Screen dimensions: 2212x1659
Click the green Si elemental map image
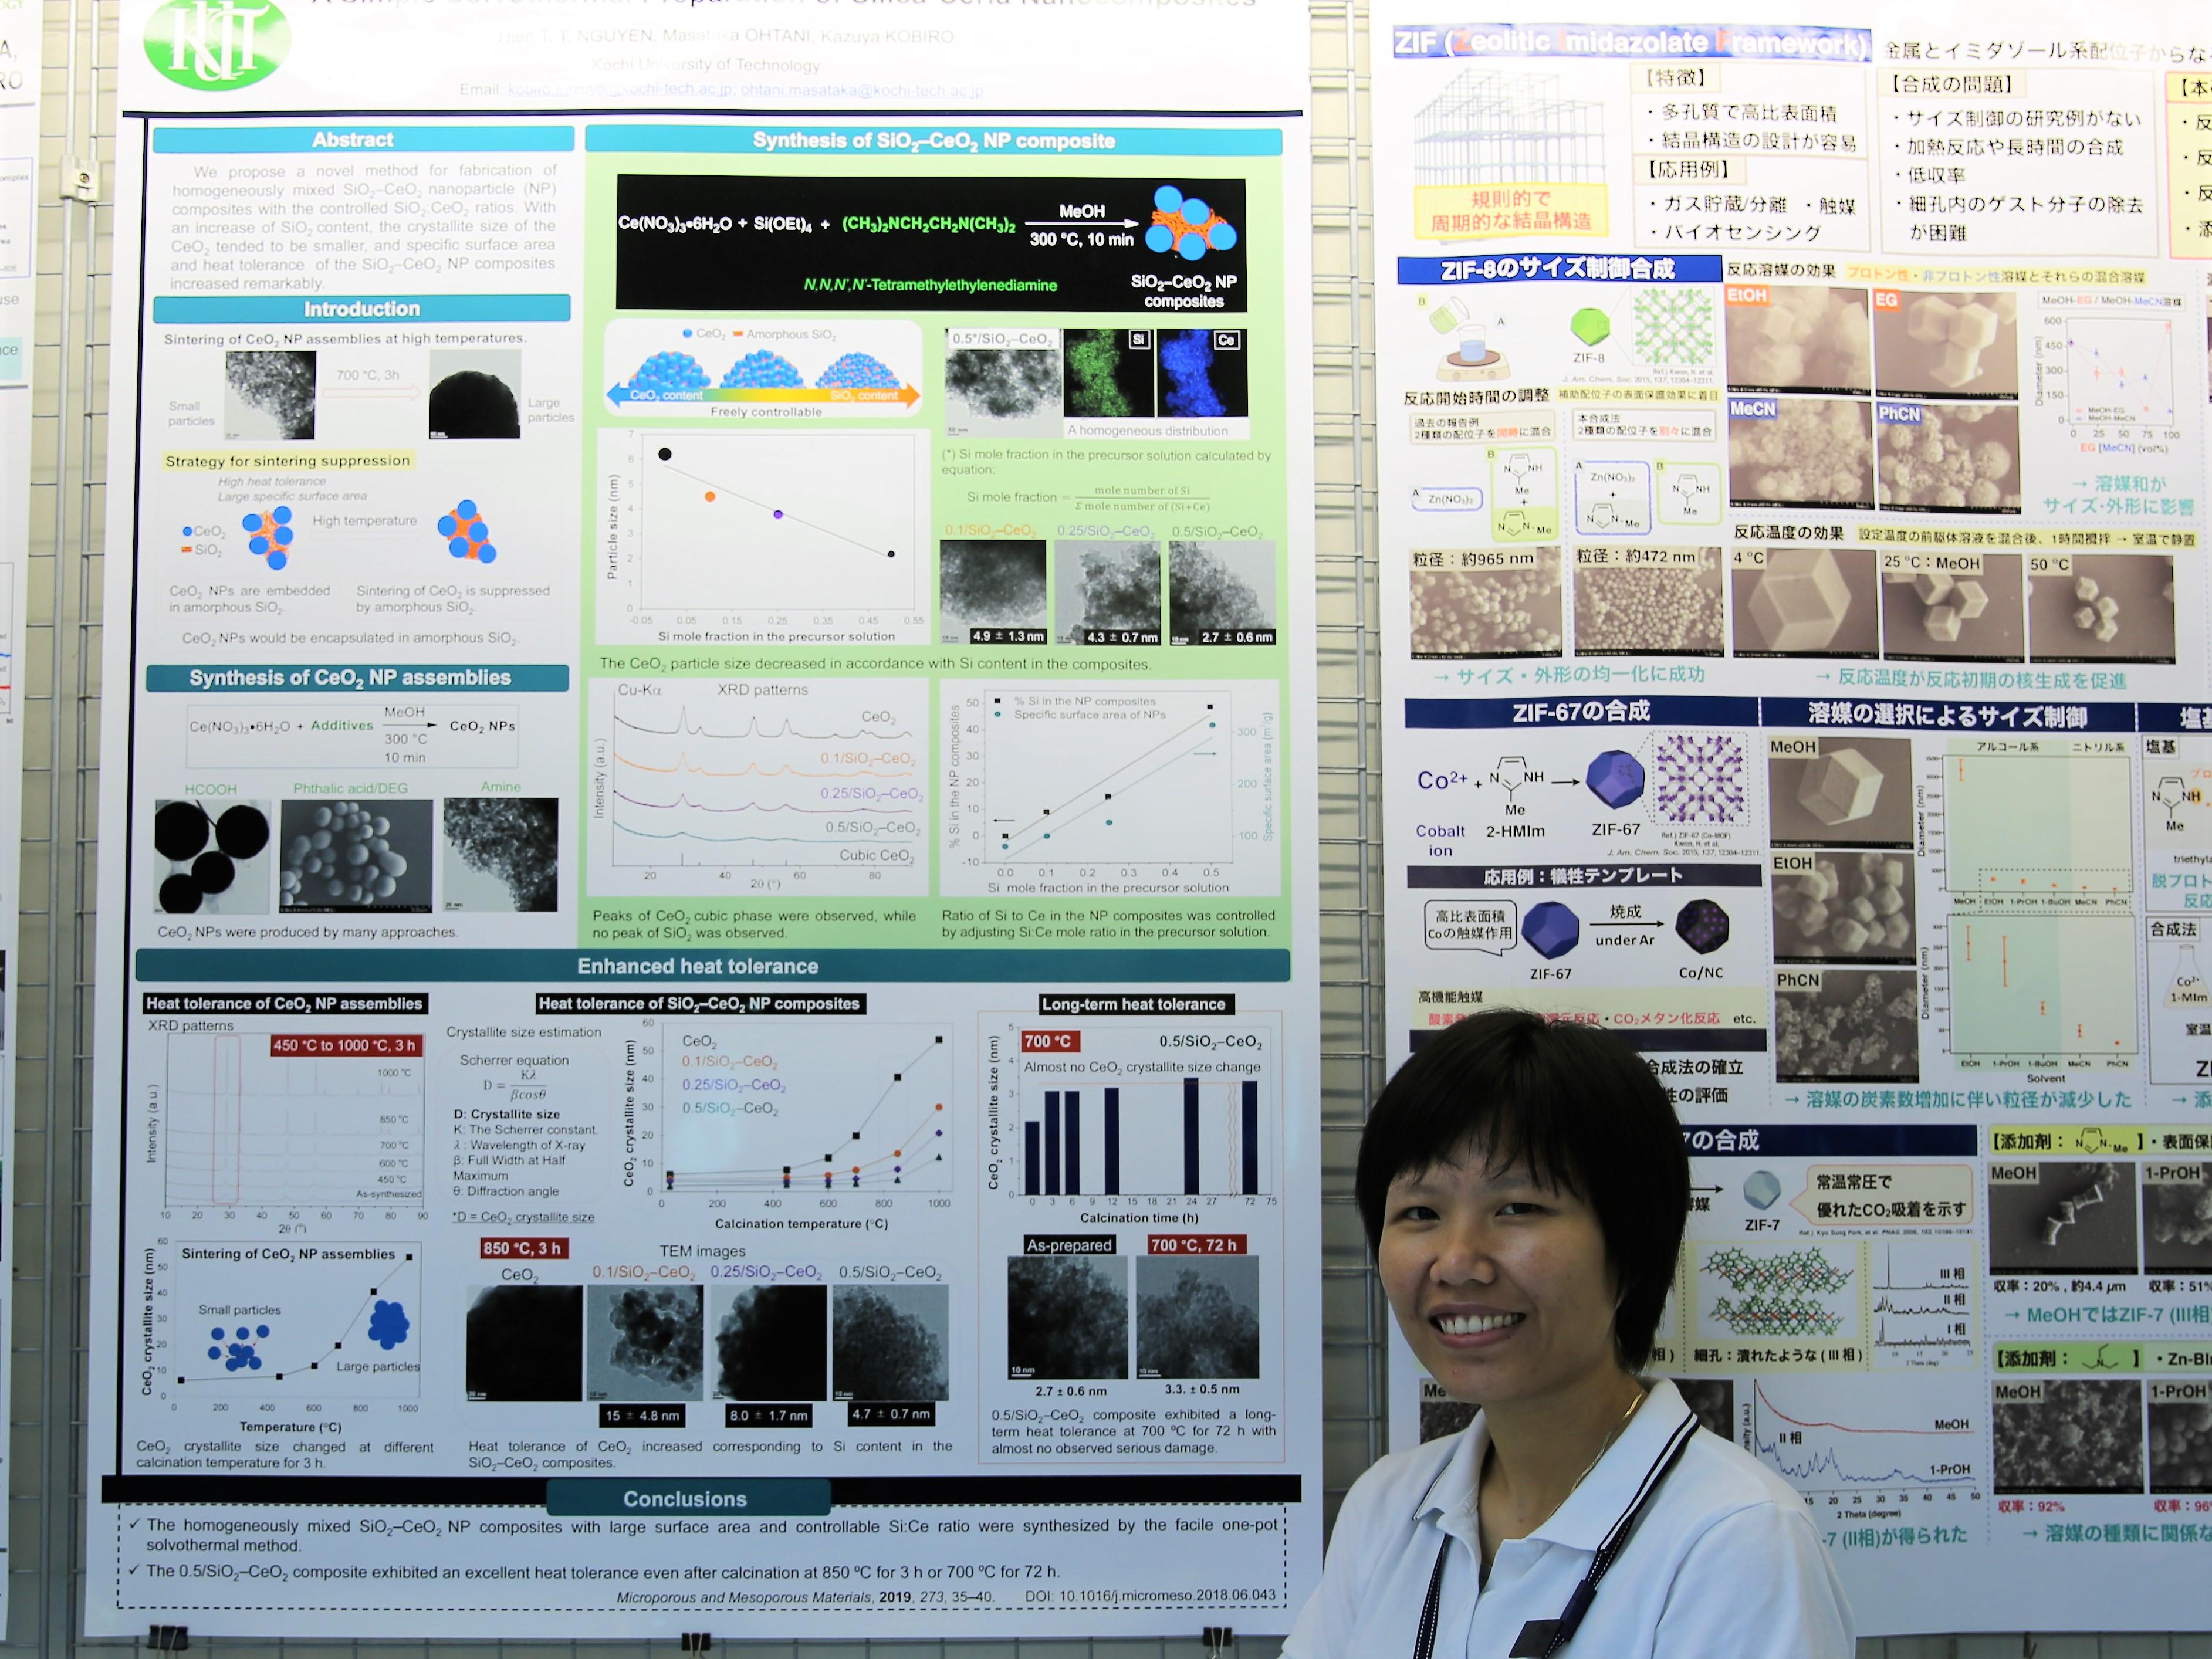(1107, 373)
